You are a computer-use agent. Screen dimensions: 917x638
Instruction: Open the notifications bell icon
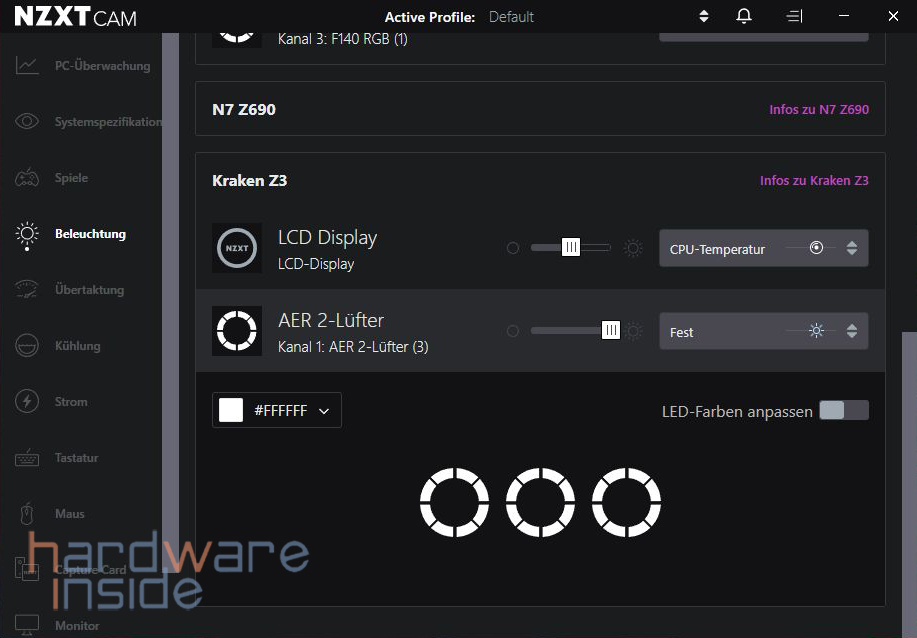[x=744, y=16]
